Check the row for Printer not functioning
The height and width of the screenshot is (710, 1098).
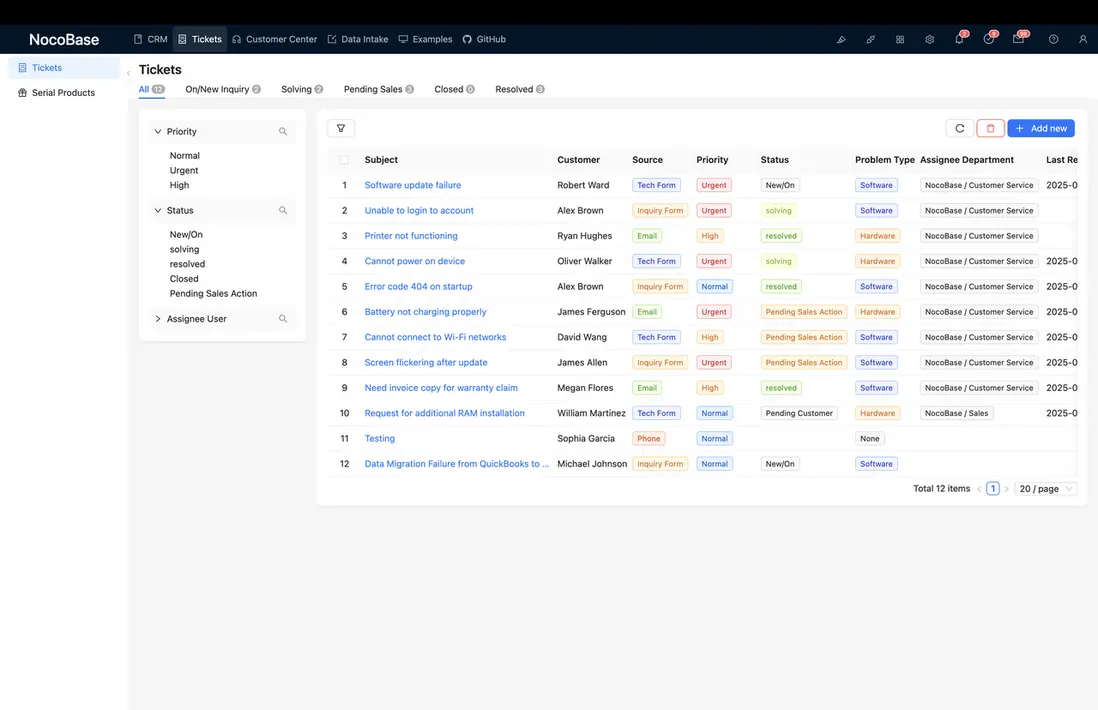(343, 235)
